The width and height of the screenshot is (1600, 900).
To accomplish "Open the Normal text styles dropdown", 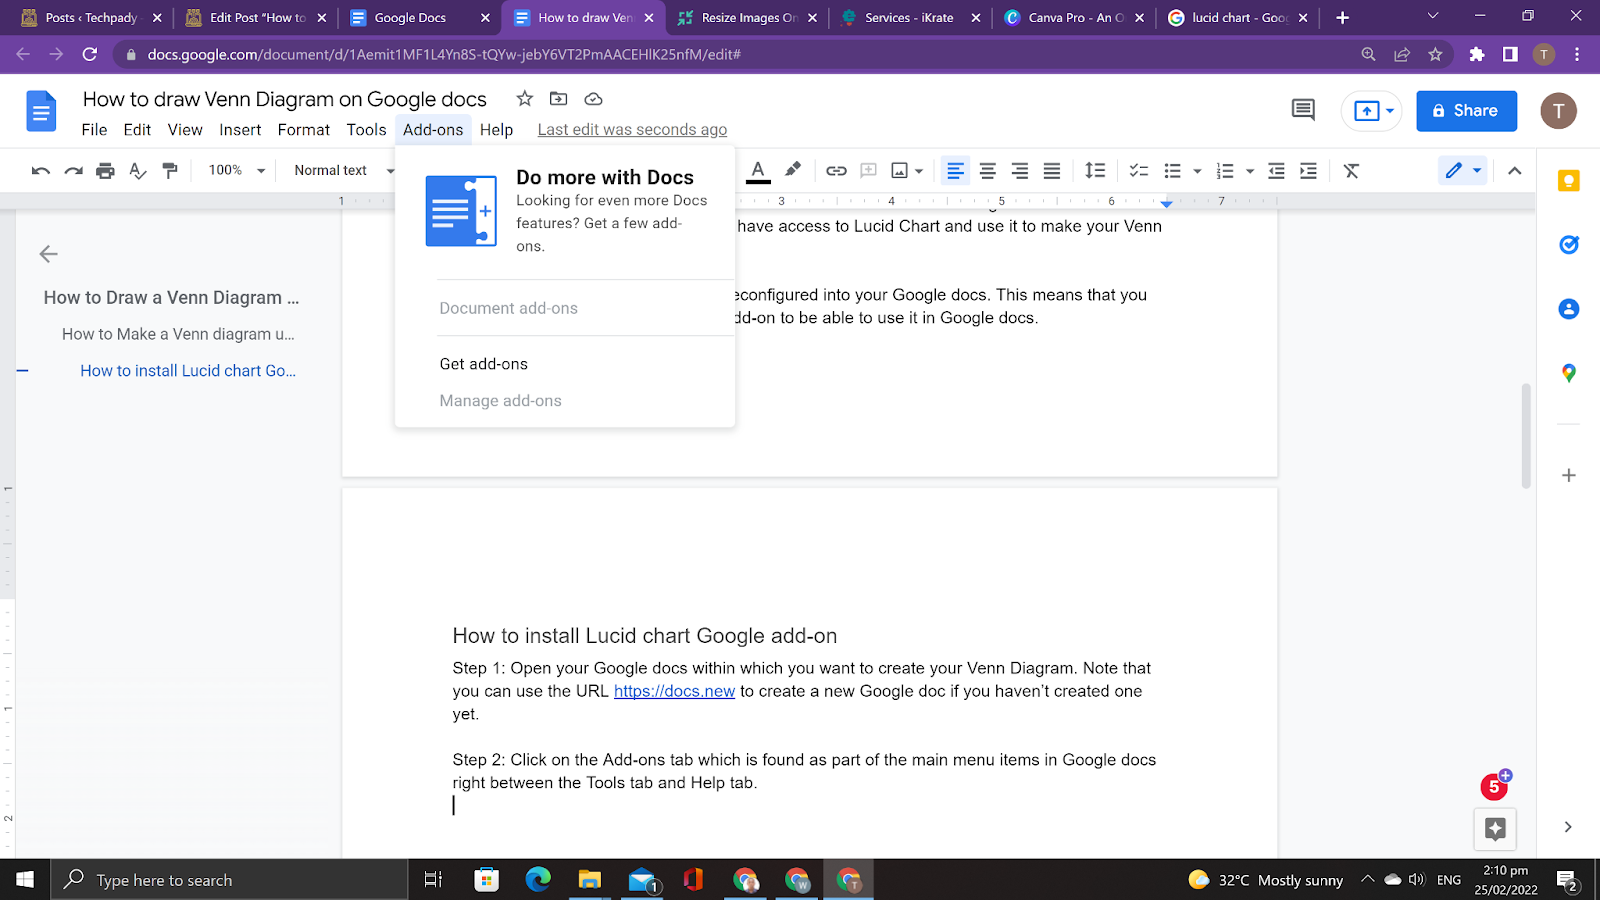I will (x=343, y=171).
